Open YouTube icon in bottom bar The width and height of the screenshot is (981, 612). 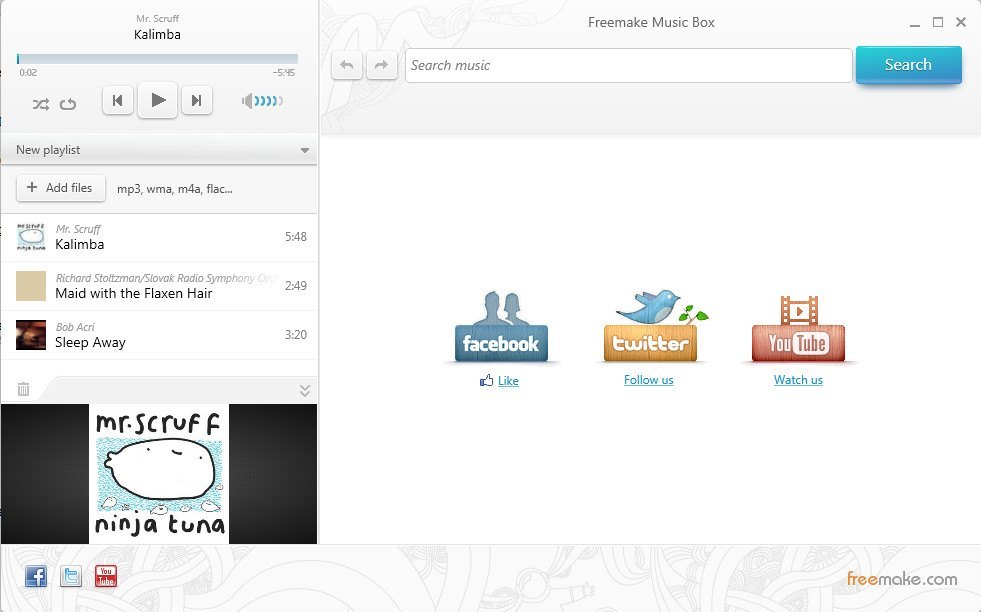click(x=106, y=576)
